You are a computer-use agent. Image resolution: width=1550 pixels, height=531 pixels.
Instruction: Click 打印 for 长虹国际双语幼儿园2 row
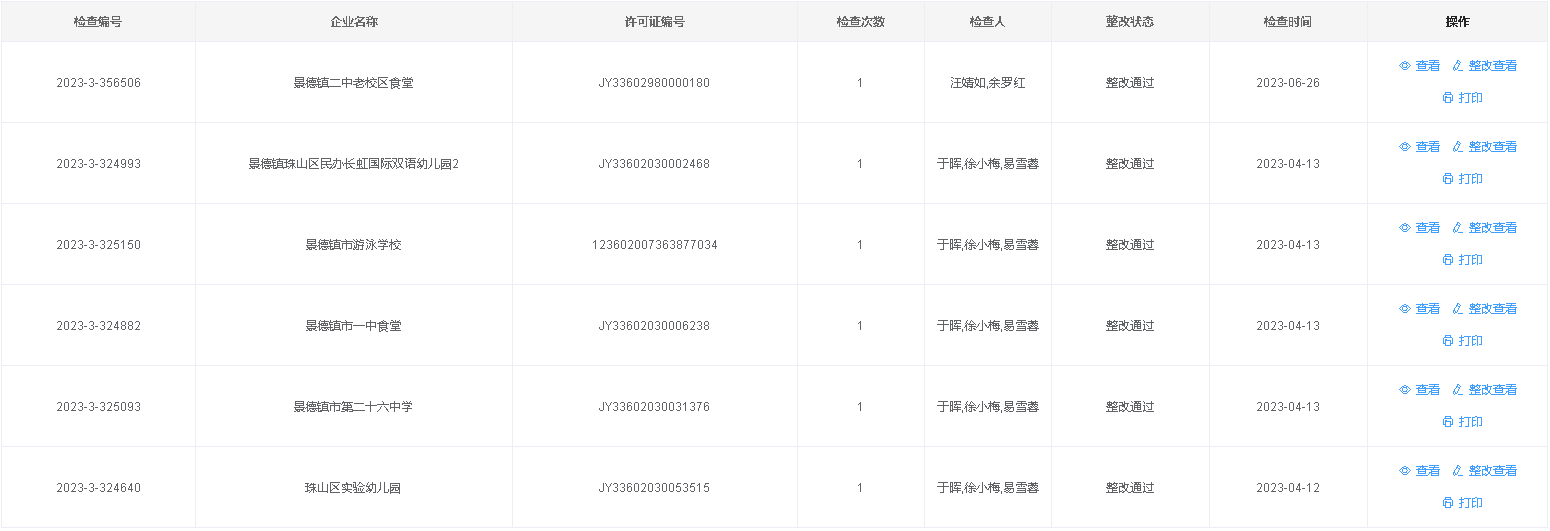pos(1470,179)
